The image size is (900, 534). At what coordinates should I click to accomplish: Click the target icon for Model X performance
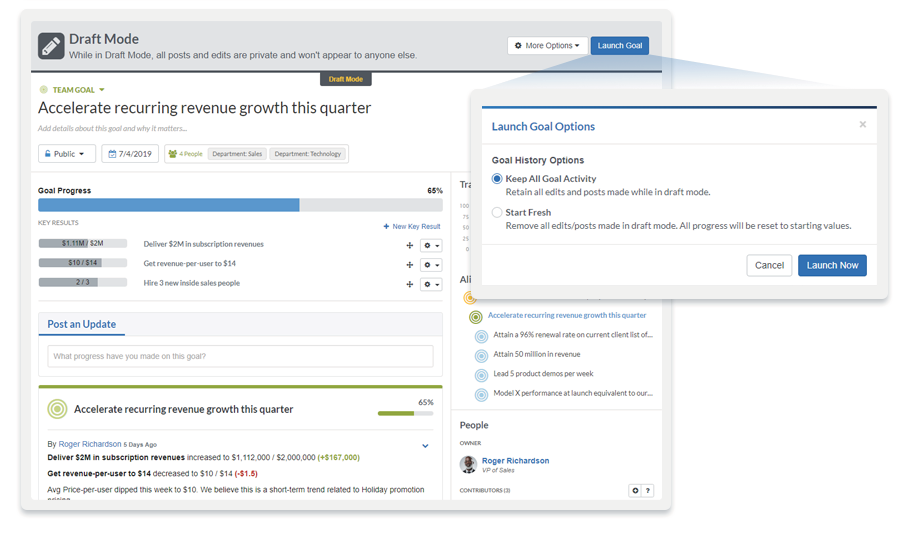click(x=482, y=395)
